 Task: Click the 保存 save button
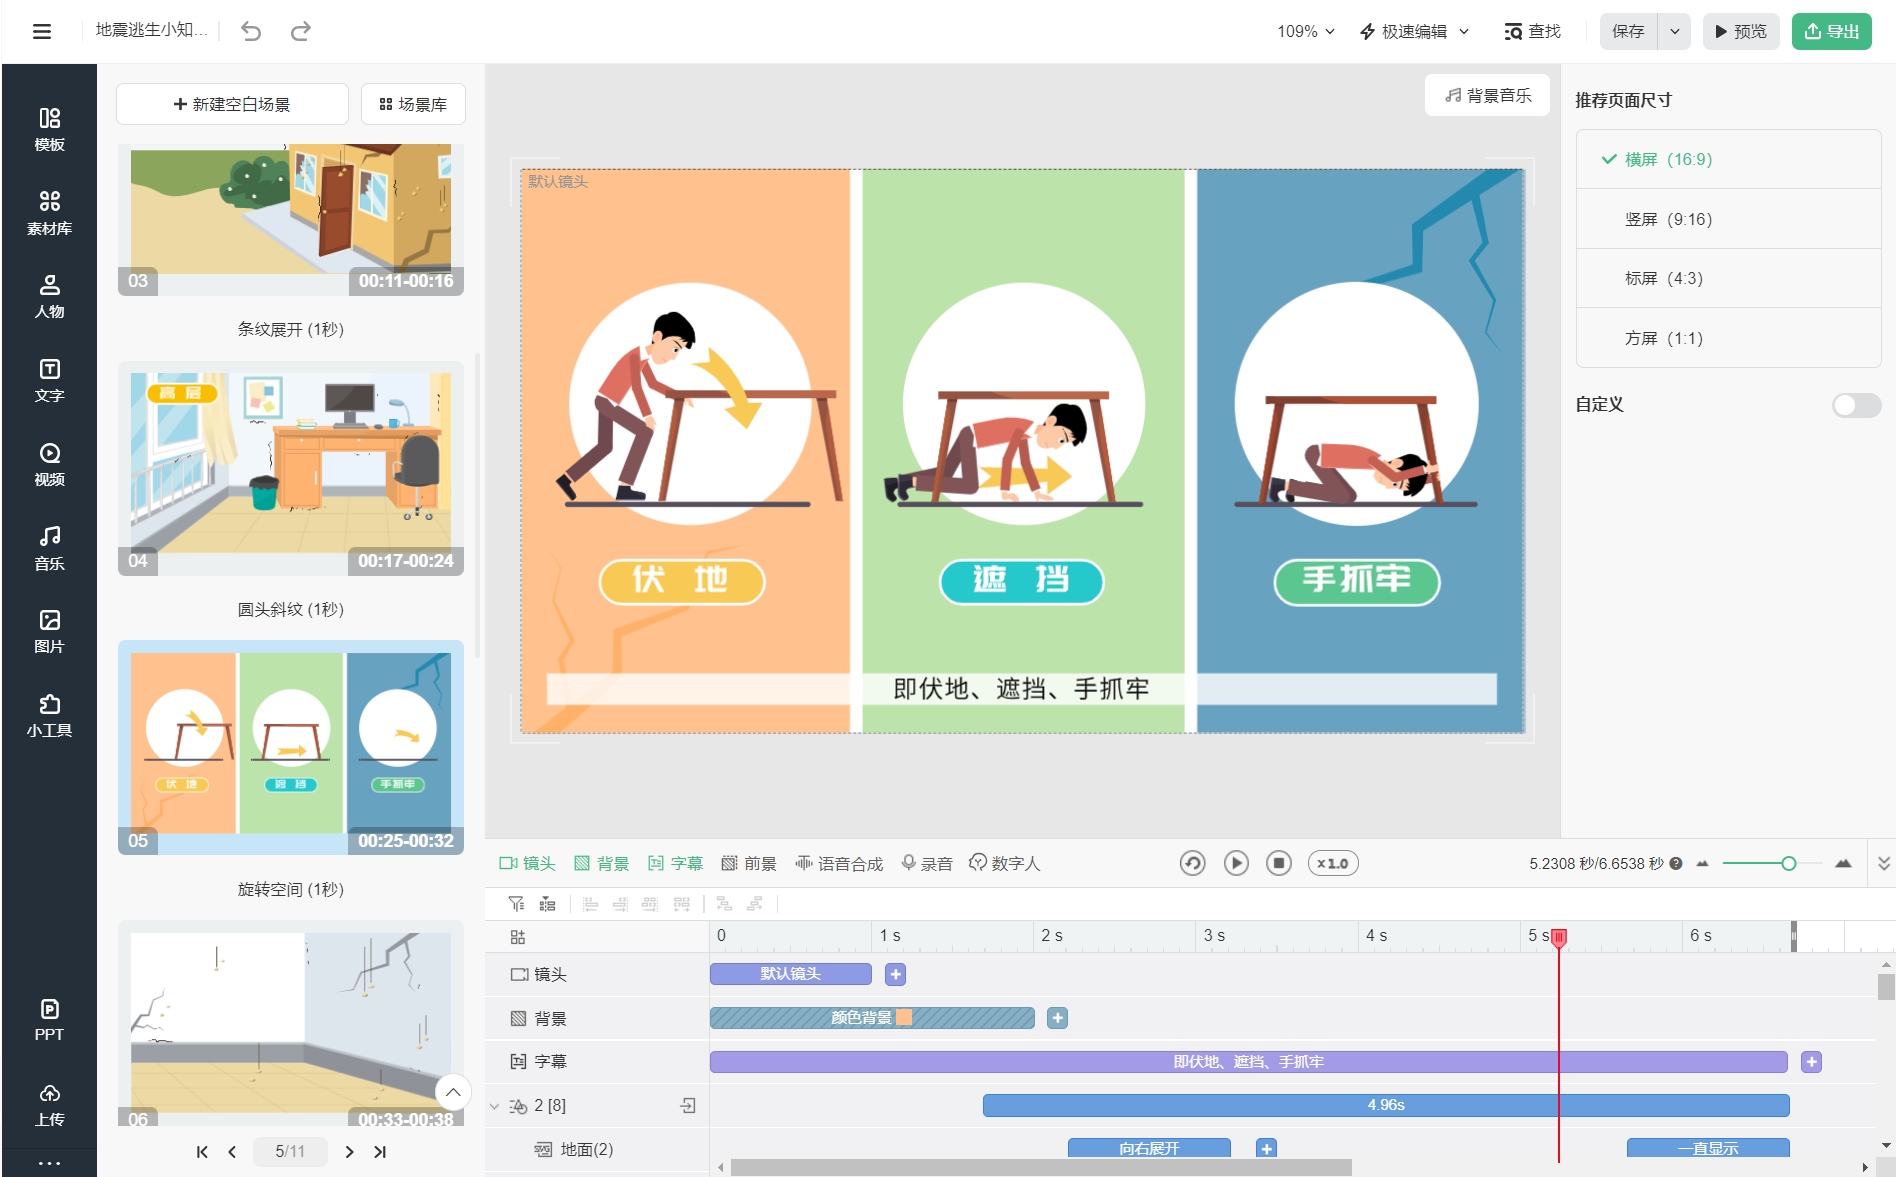(x=1628, y=31)
